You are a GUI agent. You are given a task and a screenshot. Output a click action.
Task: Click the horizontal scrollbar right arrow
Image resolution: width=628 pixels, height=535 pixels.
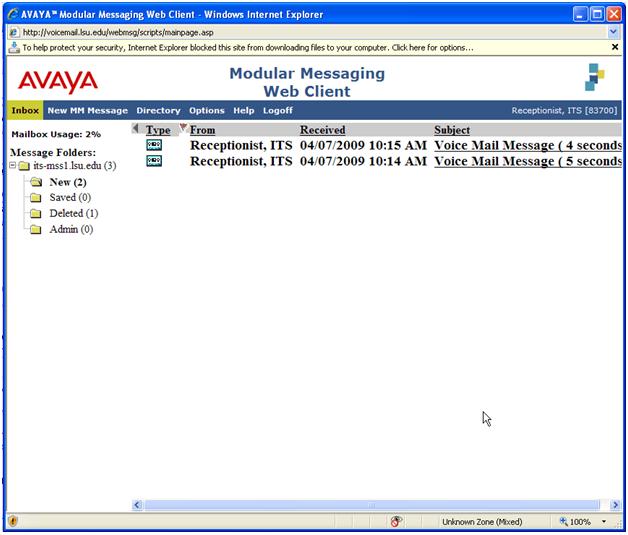coord(615,505)
